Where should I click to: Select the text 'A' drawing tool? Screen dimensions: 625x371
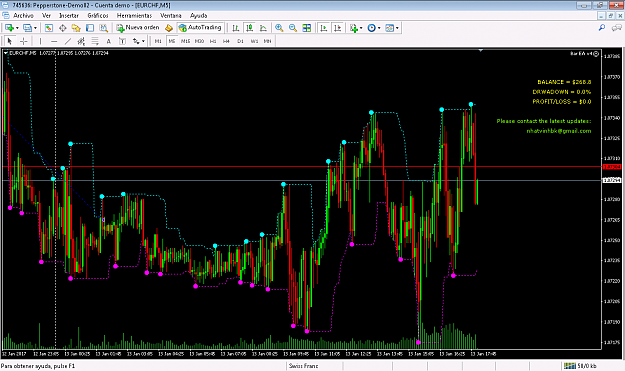point(108,41)
